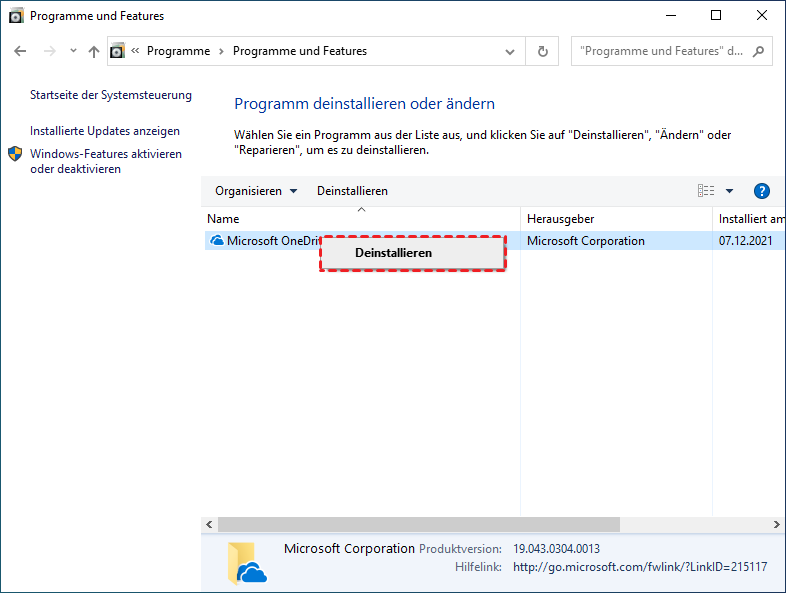Open the Organisieren menu
The image size is (786, 593).
tap(256, 191)
